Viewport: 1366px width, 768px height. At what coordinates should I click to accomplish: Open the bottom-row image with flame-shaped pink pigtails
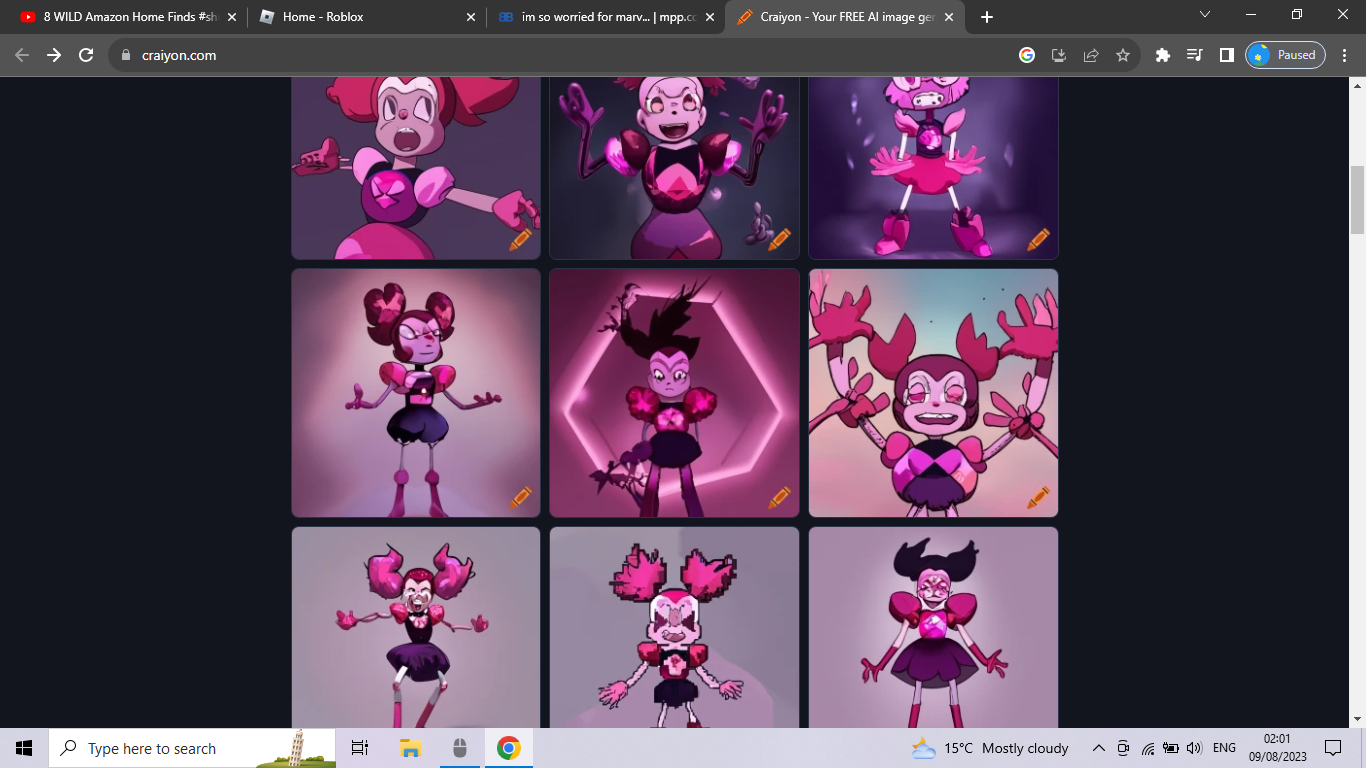click(416, 627)
